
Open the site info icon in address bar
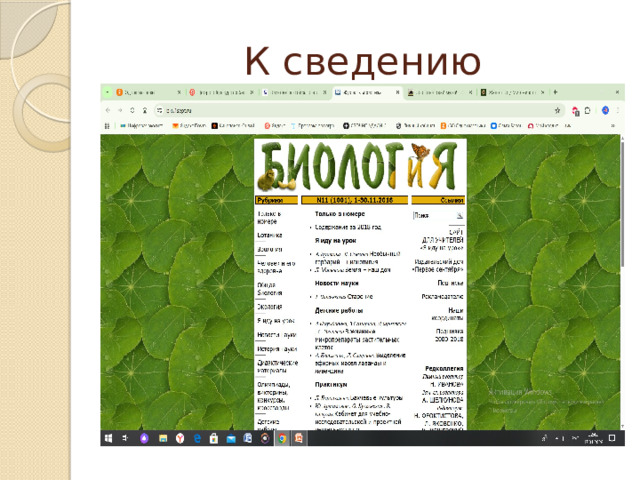[x=160, y=110]
